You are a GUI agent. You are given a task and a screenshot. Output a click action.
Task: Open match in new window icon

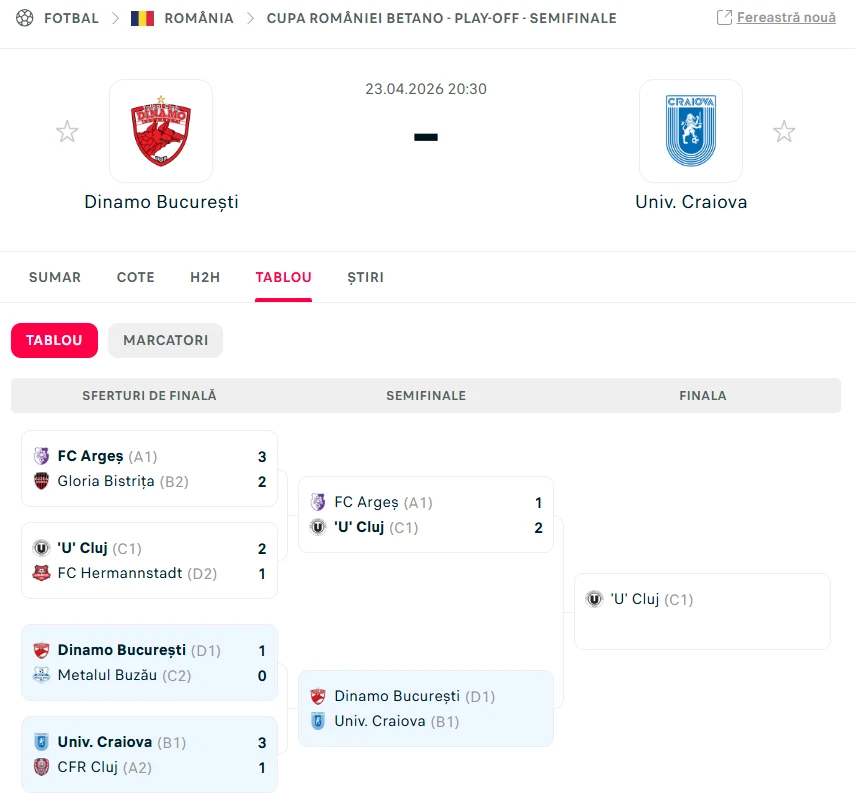click(724, 17)
